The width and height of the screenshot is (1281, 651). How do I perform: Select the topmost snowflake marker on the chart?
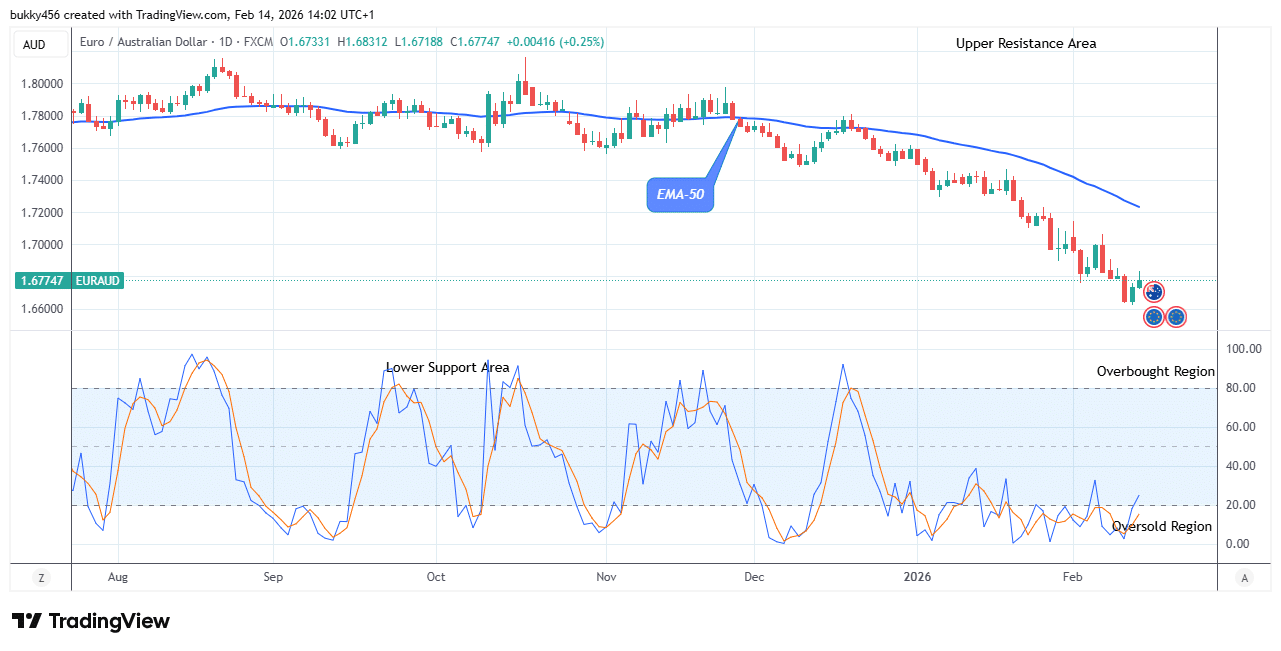pos(1154,292)
